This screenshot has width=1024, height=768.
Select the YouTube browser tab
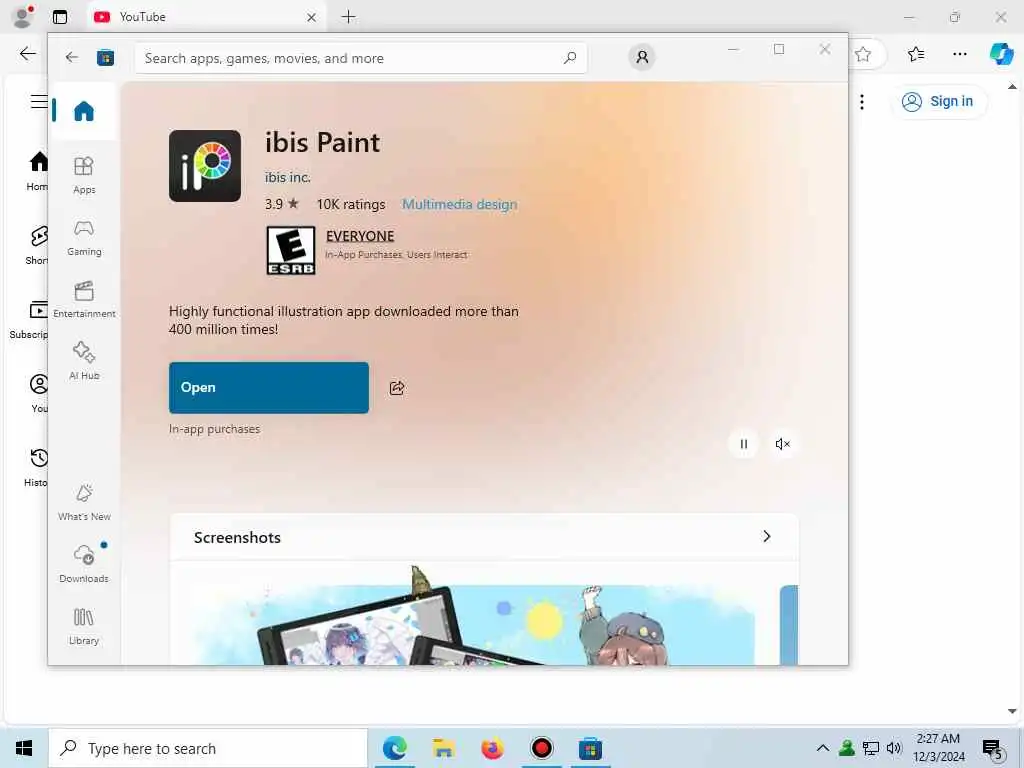[x=204, y=17]
